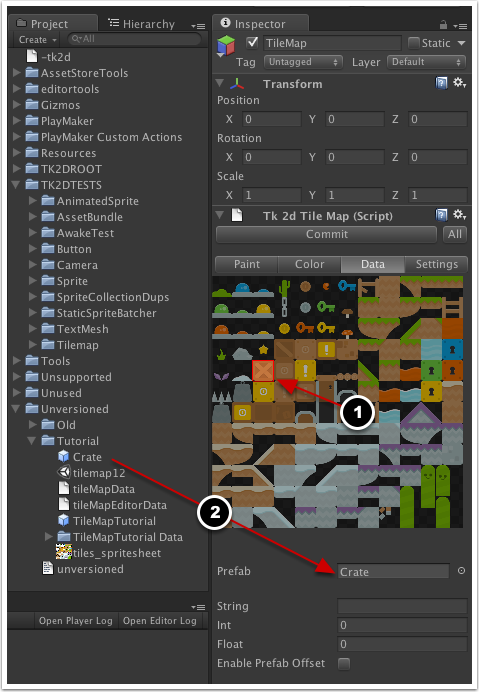This screenshot has height=692, width=479.
Task: Click the Position X field
Action: pos(272,119)
